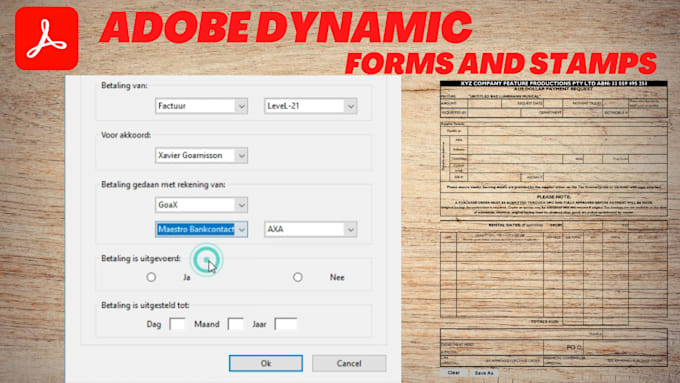Expand the LeveL-21 dropdown
Image resolution: width=680 pixels, height=383 pixels.
(x=311, y=106)
